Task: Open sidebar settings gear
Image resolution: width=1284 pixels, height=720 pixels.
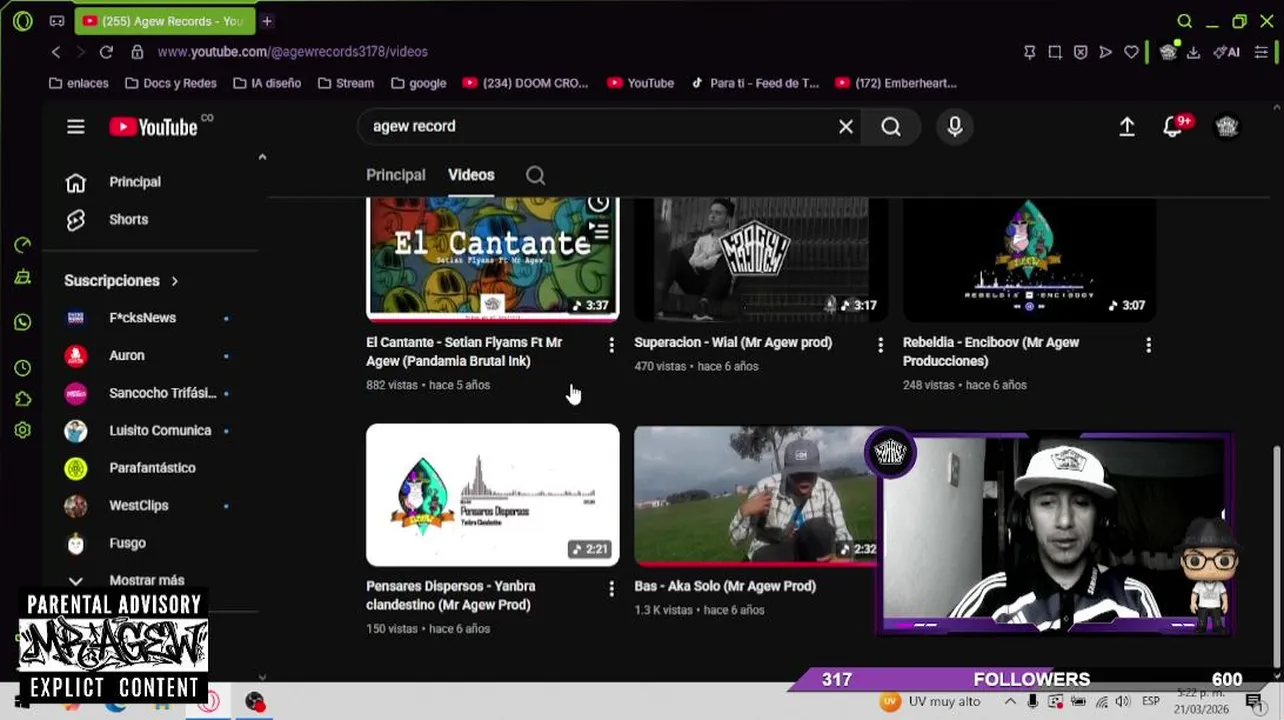Action: [x=22, y=430]
